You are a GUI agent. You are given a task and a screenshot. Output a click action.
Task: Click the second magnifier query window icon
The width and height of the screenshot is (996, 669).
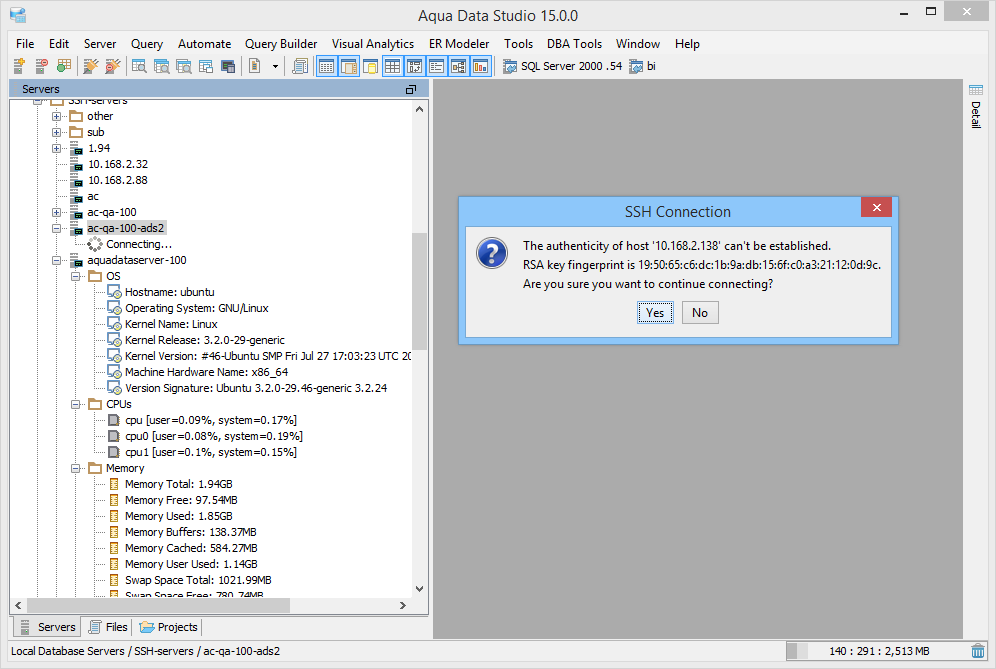[x=161, y=66]
